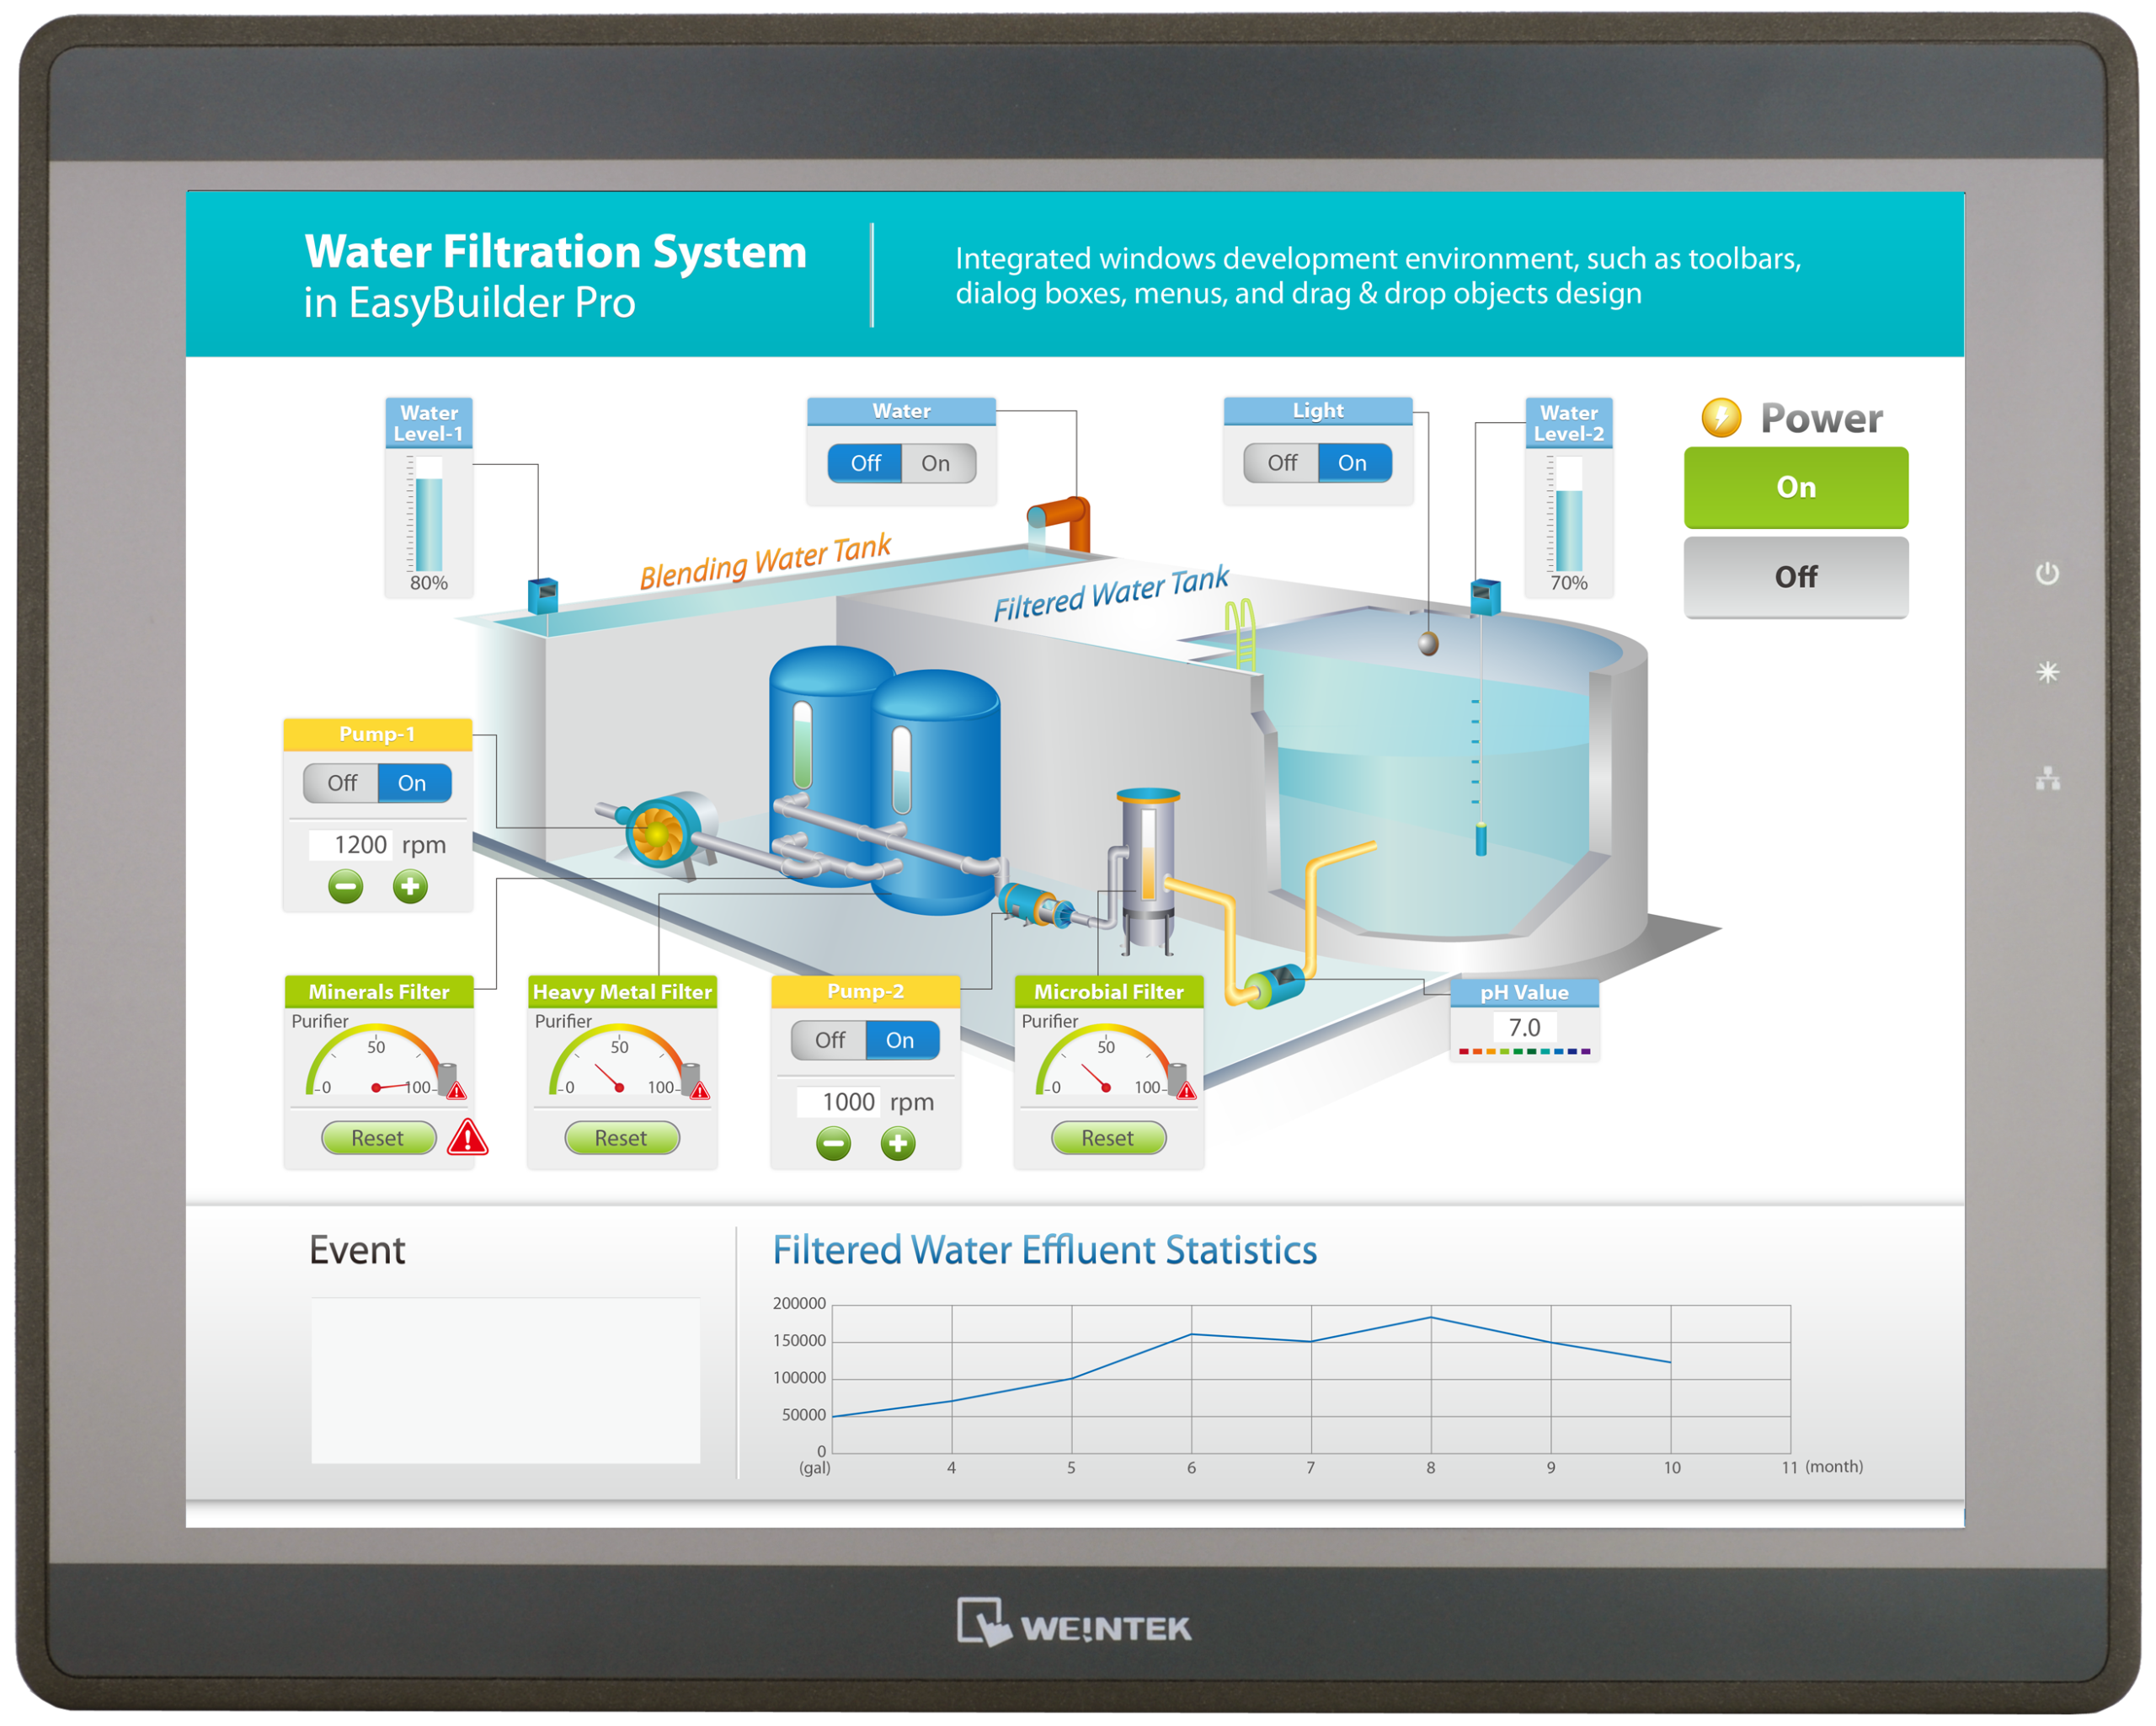
Task: Reset the Microbial Filter
Action: 1108,1138
